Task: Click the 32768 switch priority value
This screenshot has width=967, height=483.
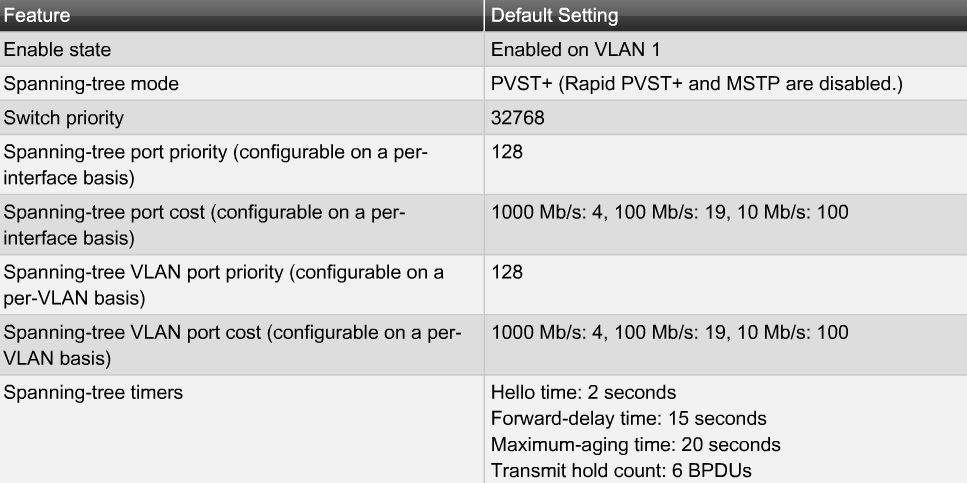Action: [517, 117]
